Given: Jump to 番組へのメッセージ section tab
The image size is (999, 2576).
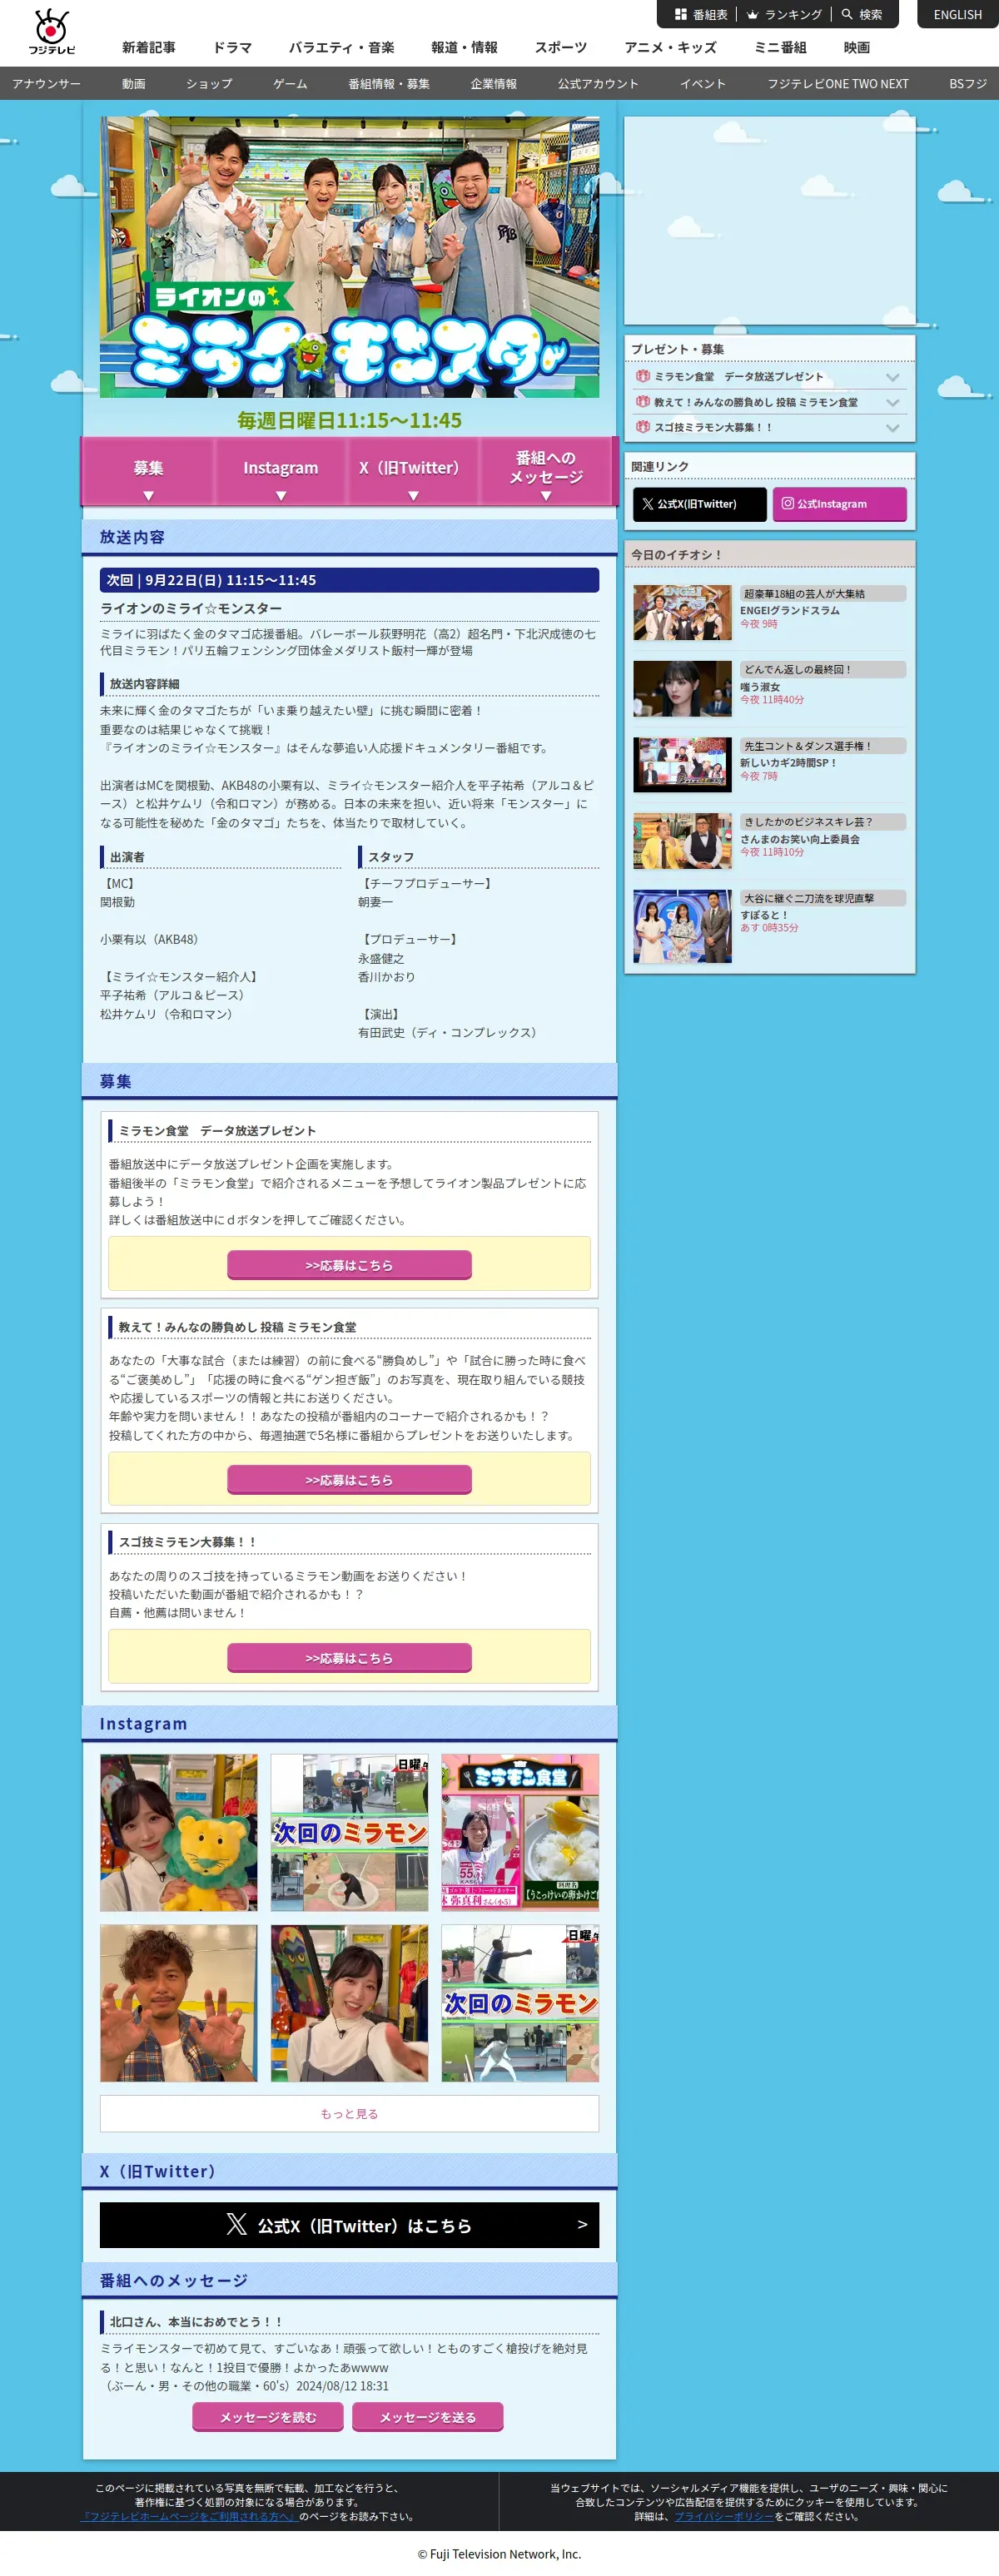Looking at the screenshot, I should click(x=546, y=471).
